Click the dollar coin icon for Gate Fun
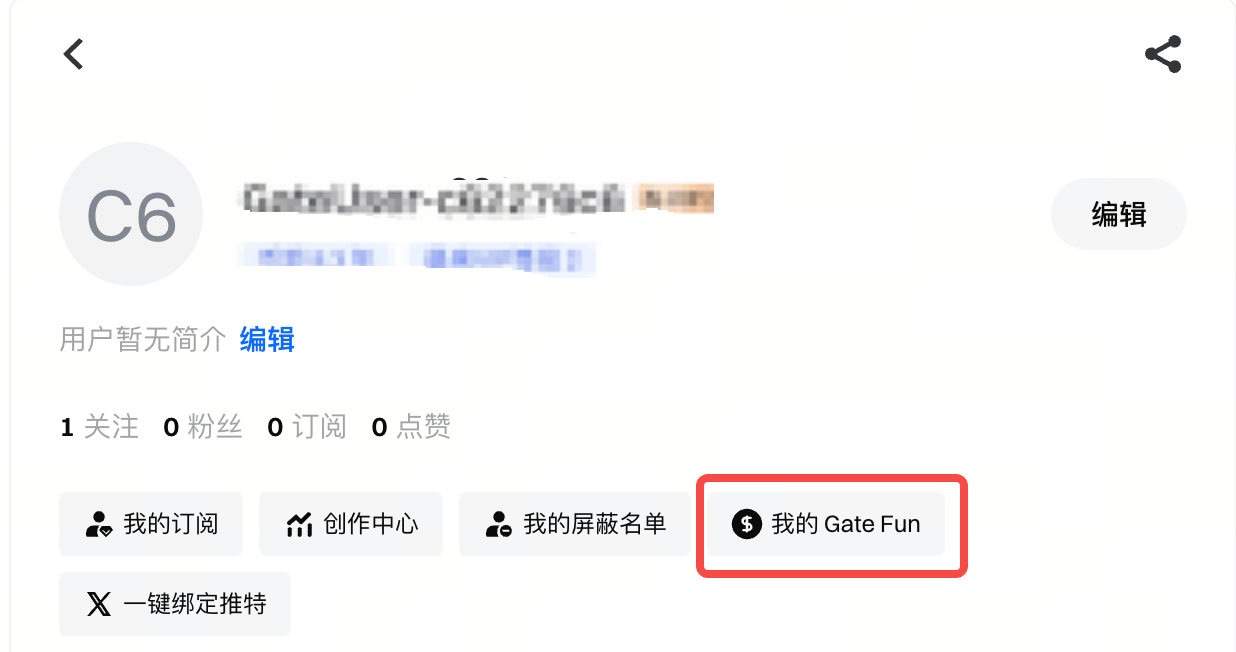This screenshot has width=1236, height=652. tap(747, 524)
